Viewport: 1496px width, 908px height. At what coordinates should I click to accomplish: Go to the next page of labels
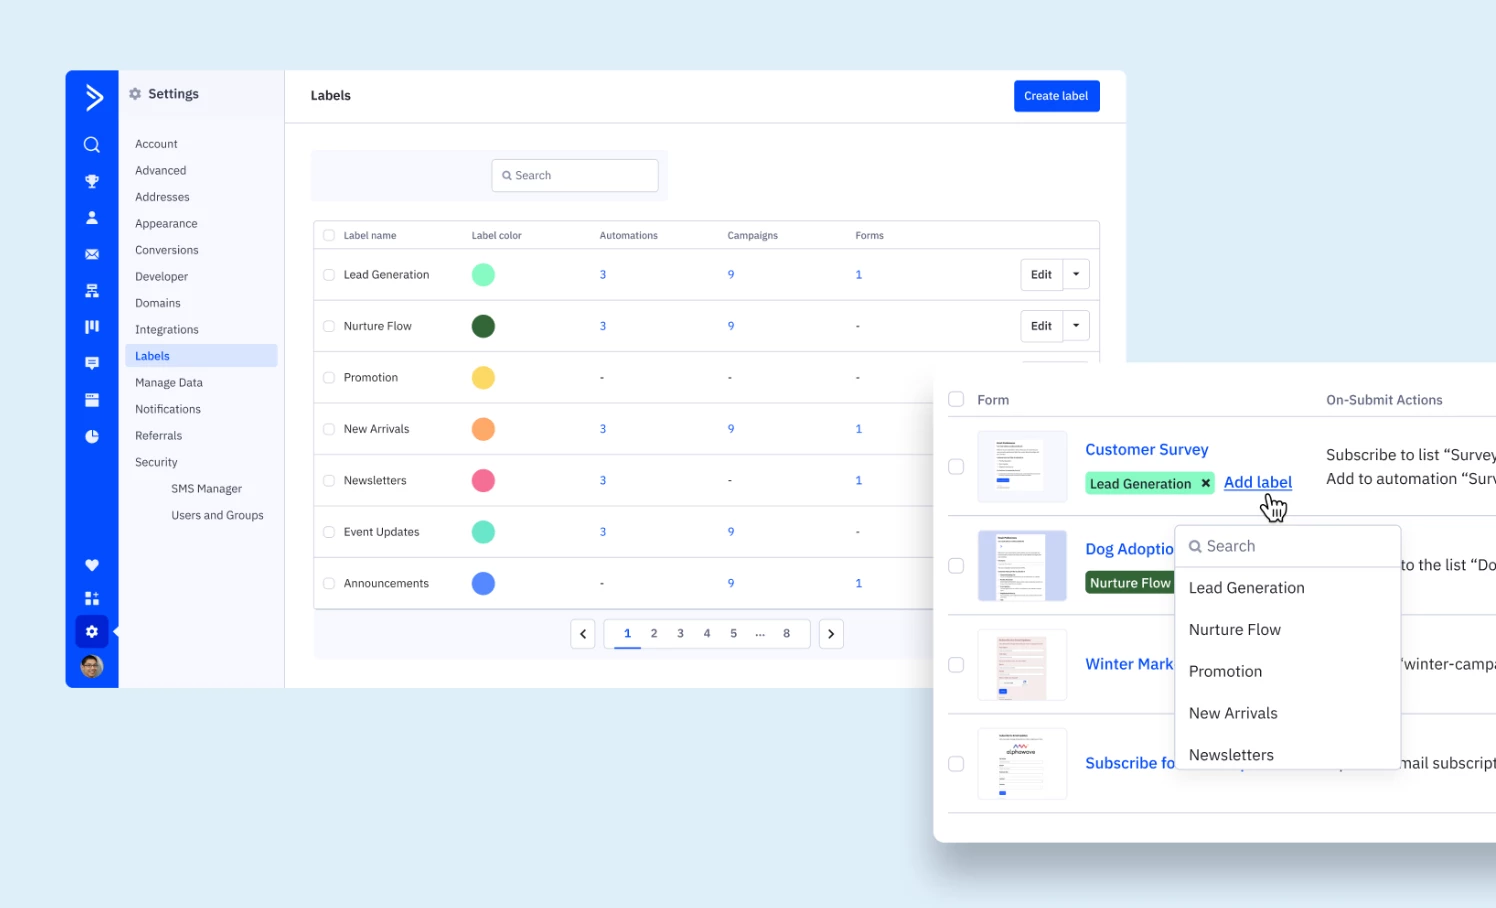tap(831, 634)
